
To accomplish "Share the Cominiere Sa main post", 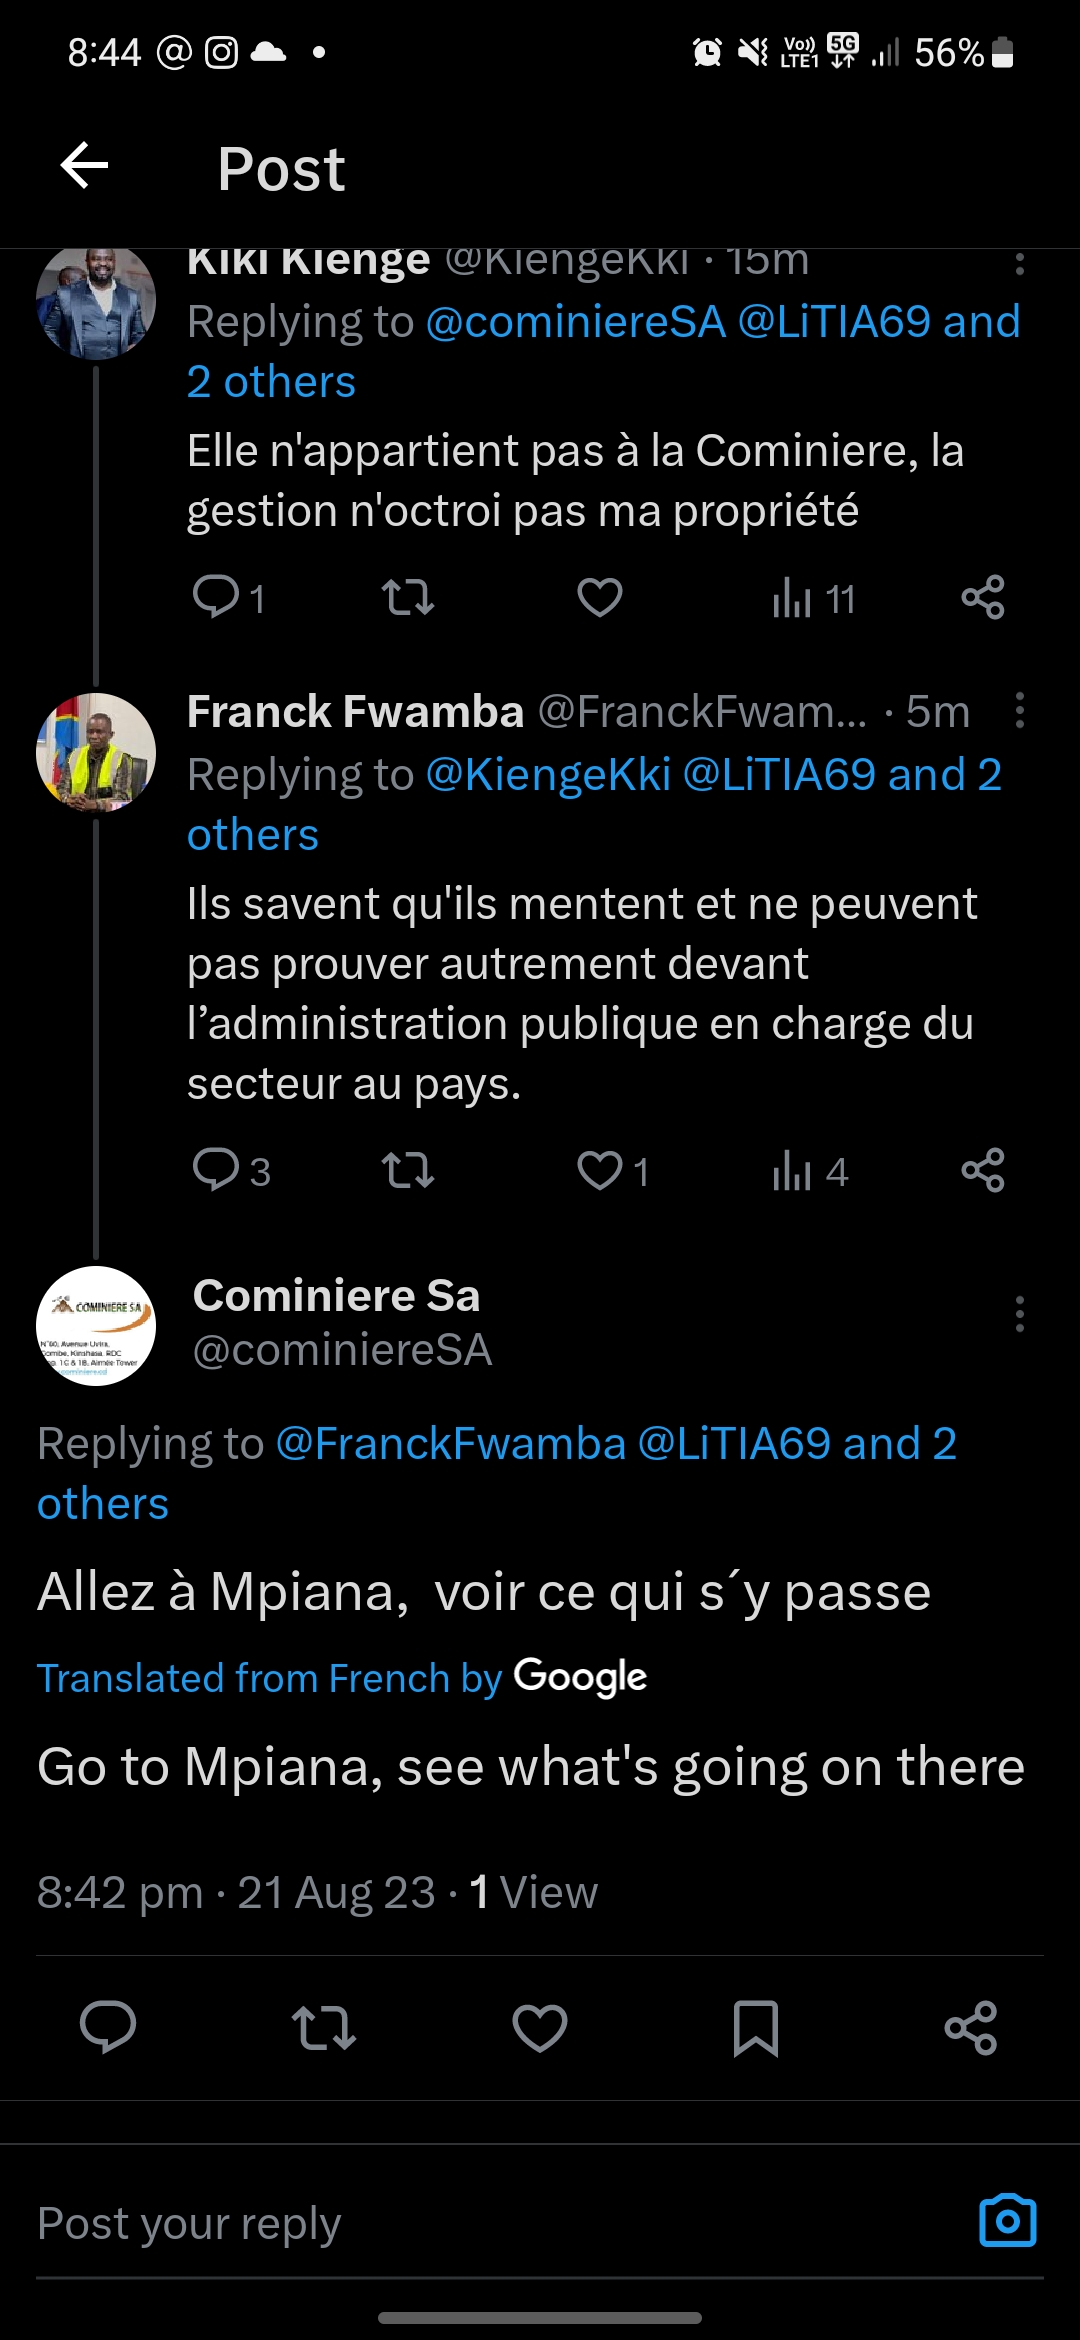I will [x=970, y=2029].
